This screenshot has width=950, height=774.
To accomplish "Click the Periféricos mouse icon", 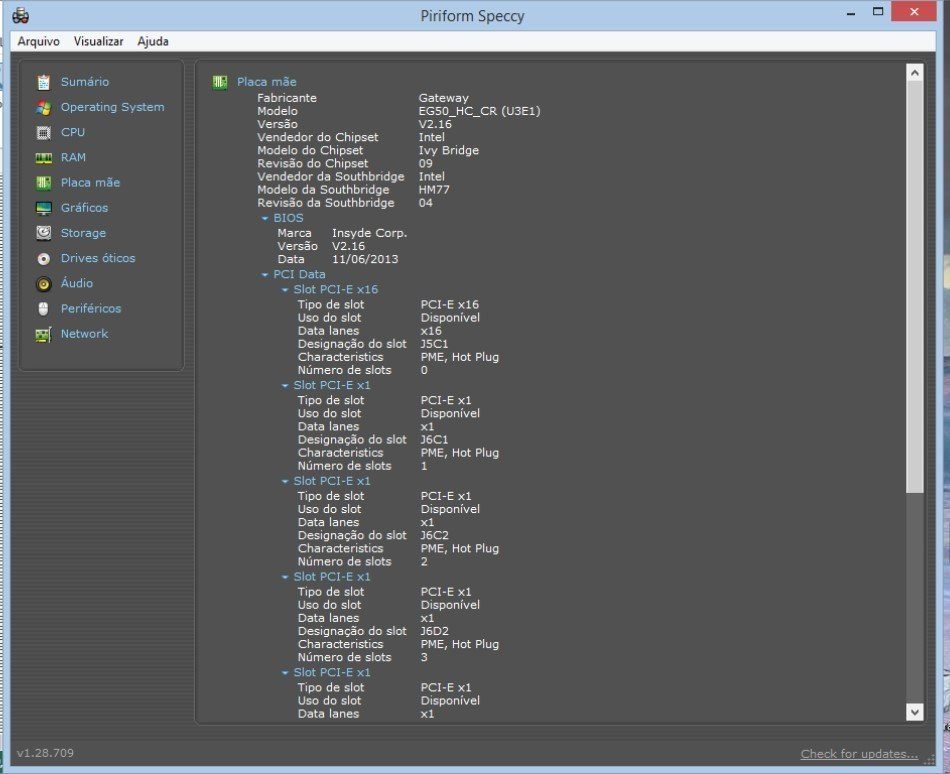I will point(44,309).
